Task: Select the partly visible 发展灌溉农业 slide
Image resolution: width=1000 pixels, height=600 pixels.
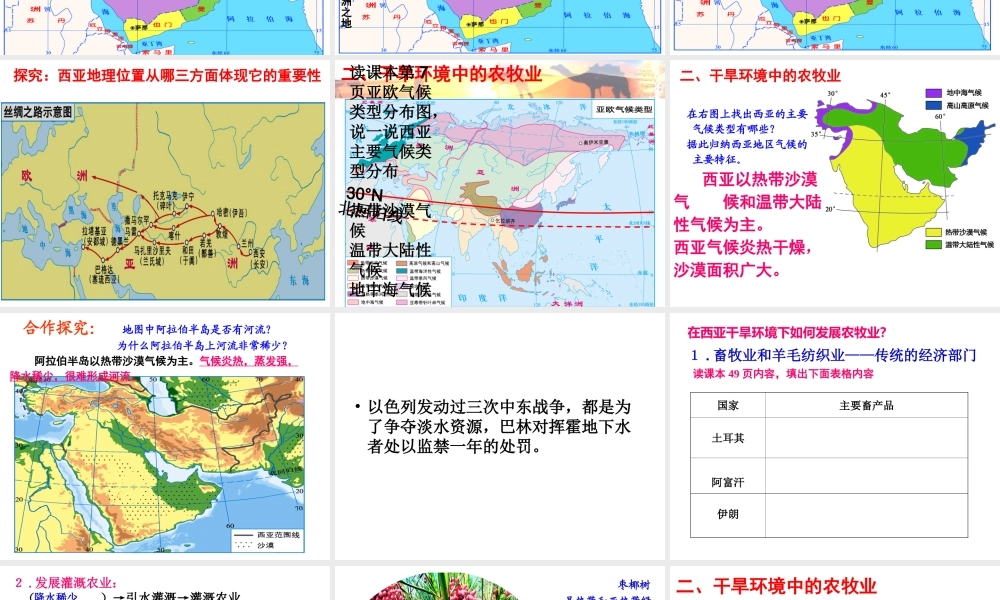Action: [x=165, y=583]
